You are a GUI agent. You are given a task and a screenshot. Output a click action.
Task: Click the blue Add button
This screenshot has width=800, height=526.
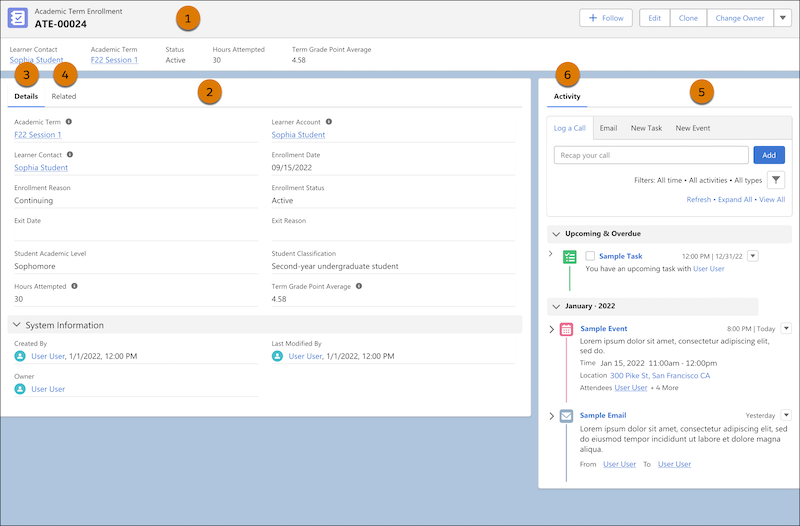point(768,155)
